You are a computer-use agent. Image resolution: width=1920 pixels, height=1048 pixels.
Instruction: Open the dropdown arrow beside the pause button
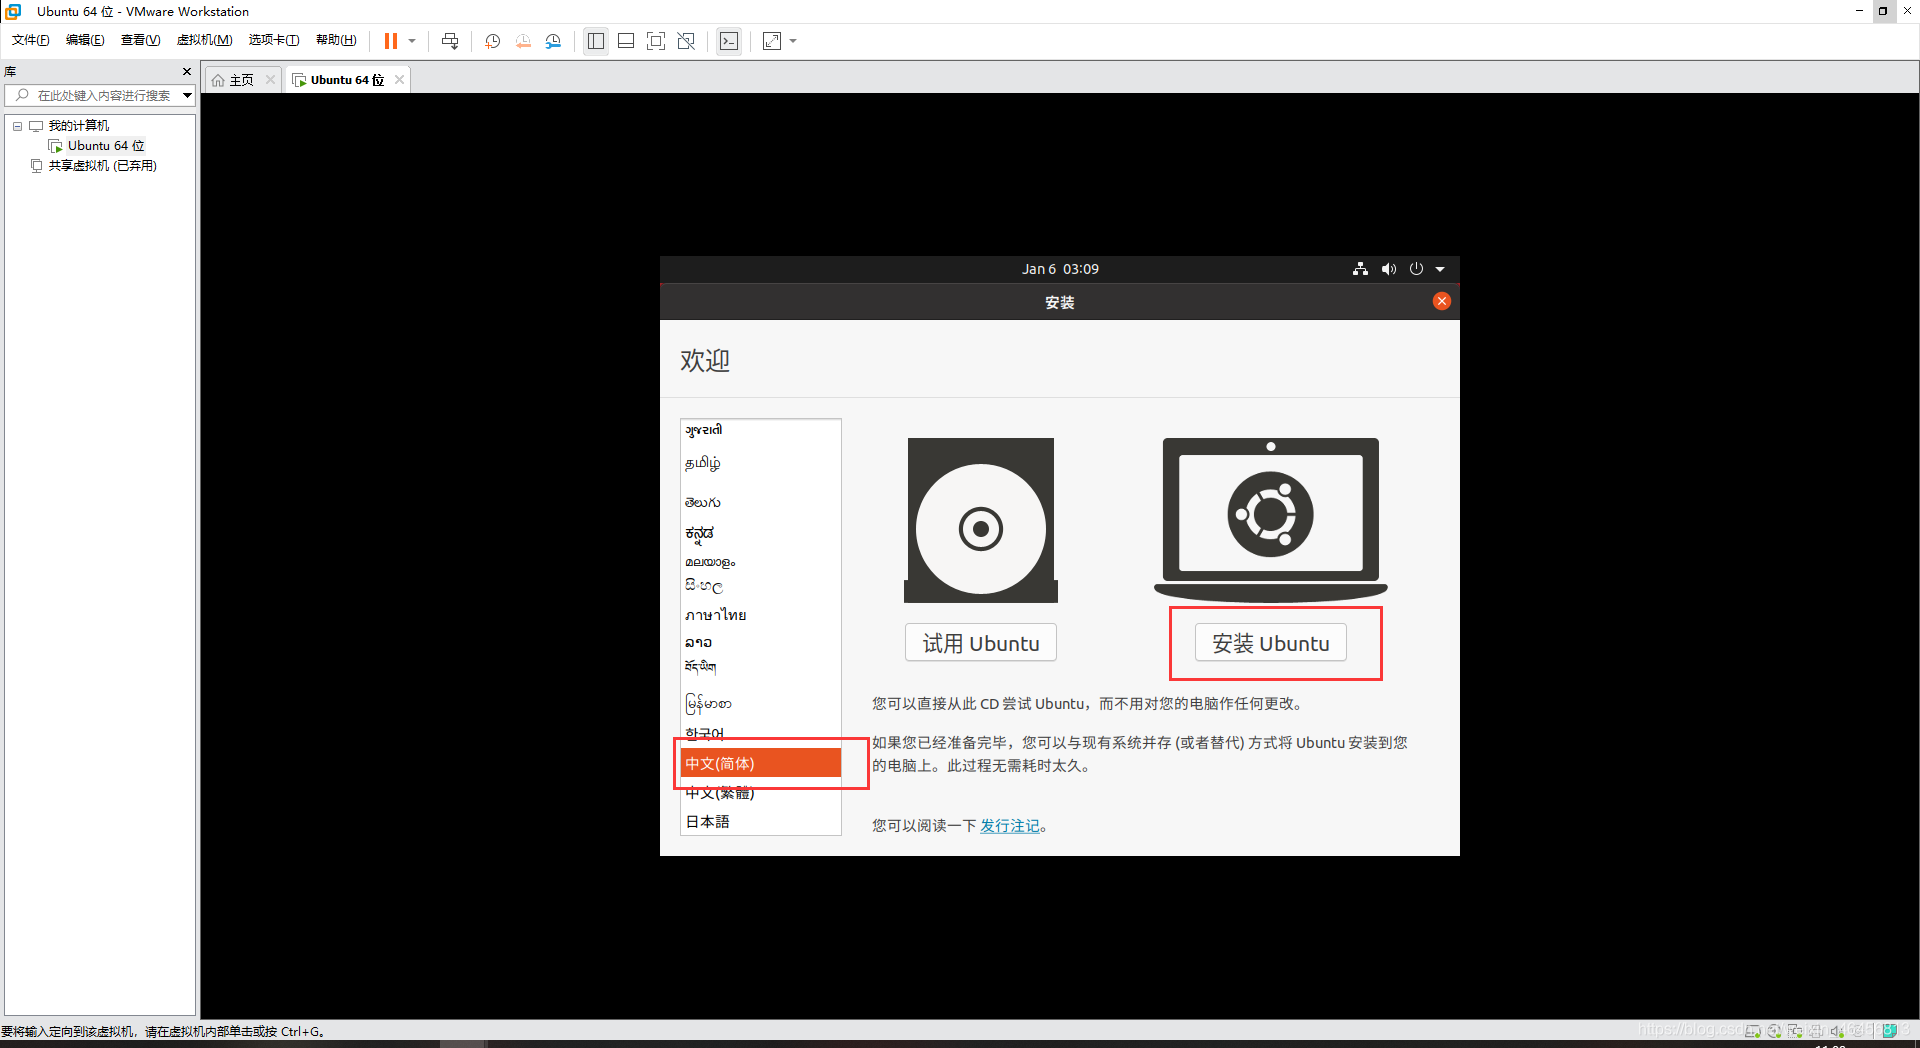[x=412, y=41]
